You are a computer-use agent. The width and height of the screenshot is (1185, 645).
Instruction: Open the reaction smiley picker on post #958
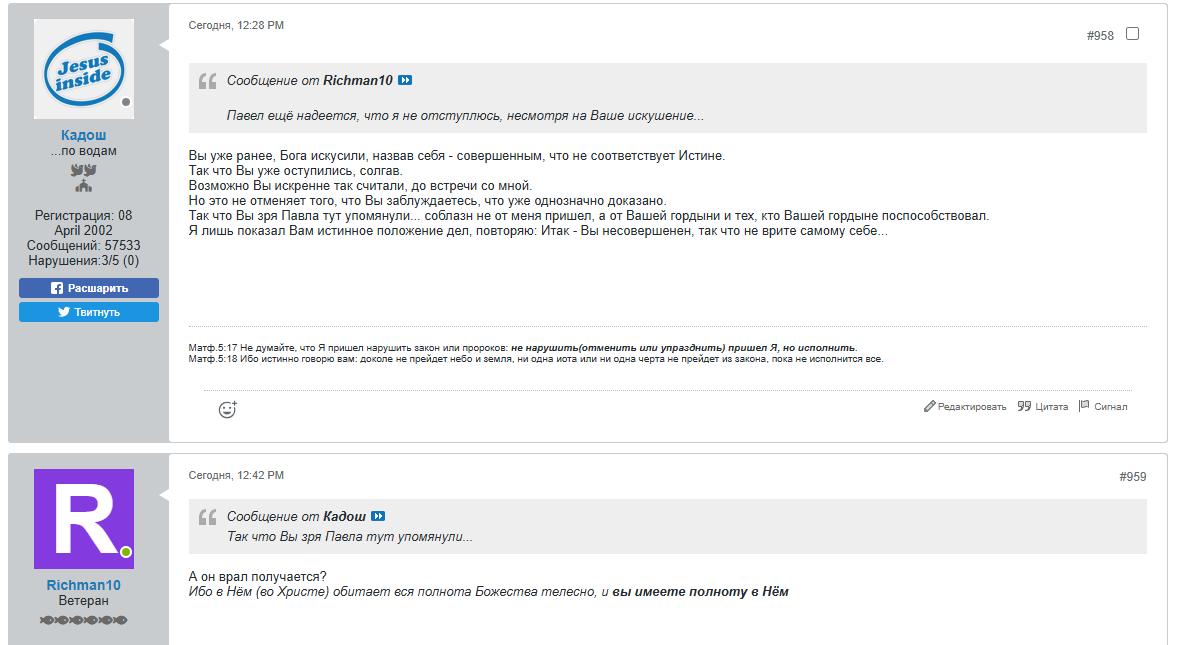[x=228, y=409]
